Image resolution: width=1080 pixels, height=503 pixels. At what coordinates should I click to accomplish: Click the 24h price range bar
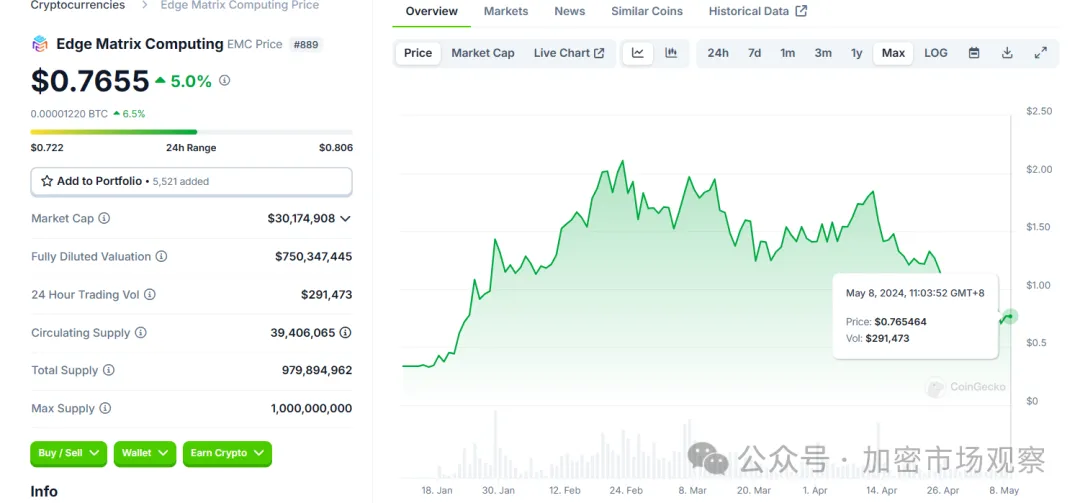point(191,132)
